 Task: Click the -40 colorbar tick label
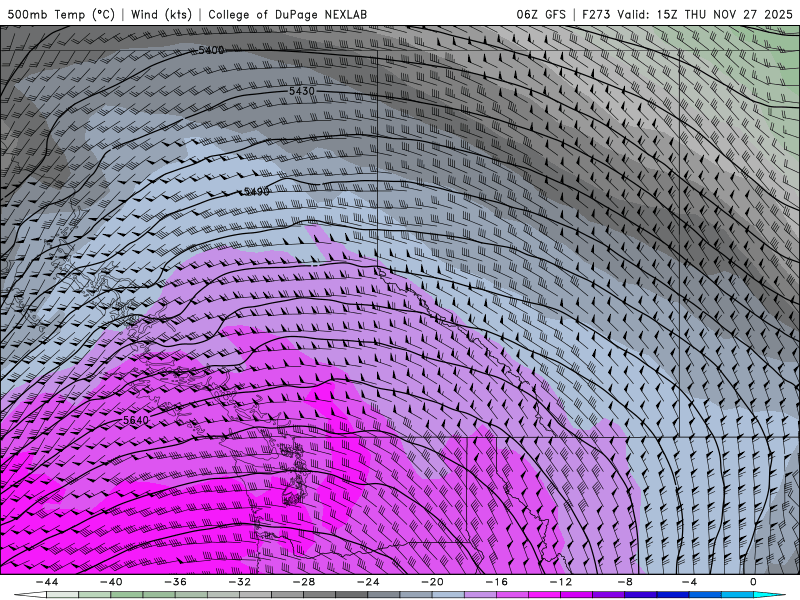click(111, 582)
